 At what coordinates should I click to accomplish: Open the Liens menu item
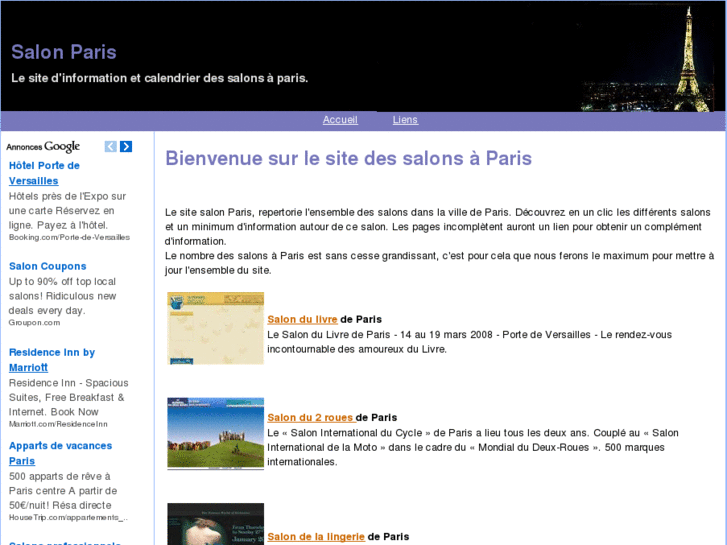405,120
